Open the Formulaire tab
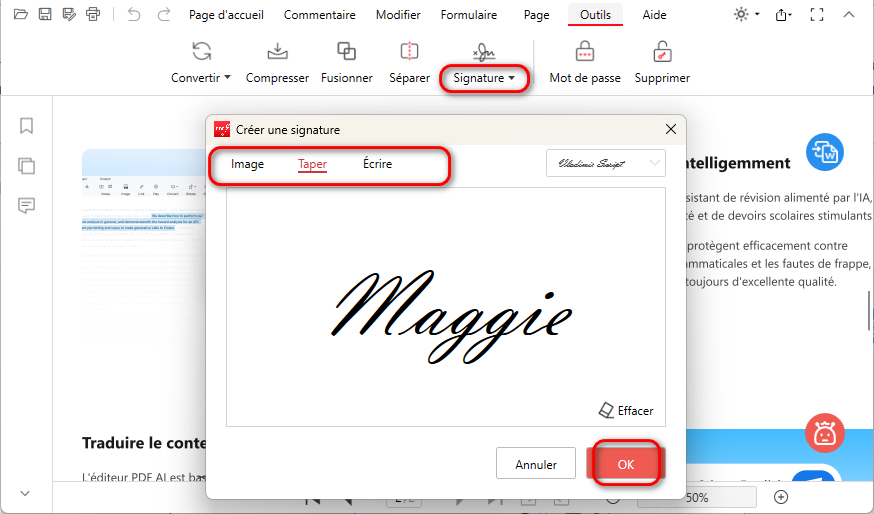 click(x=469, y=15)
